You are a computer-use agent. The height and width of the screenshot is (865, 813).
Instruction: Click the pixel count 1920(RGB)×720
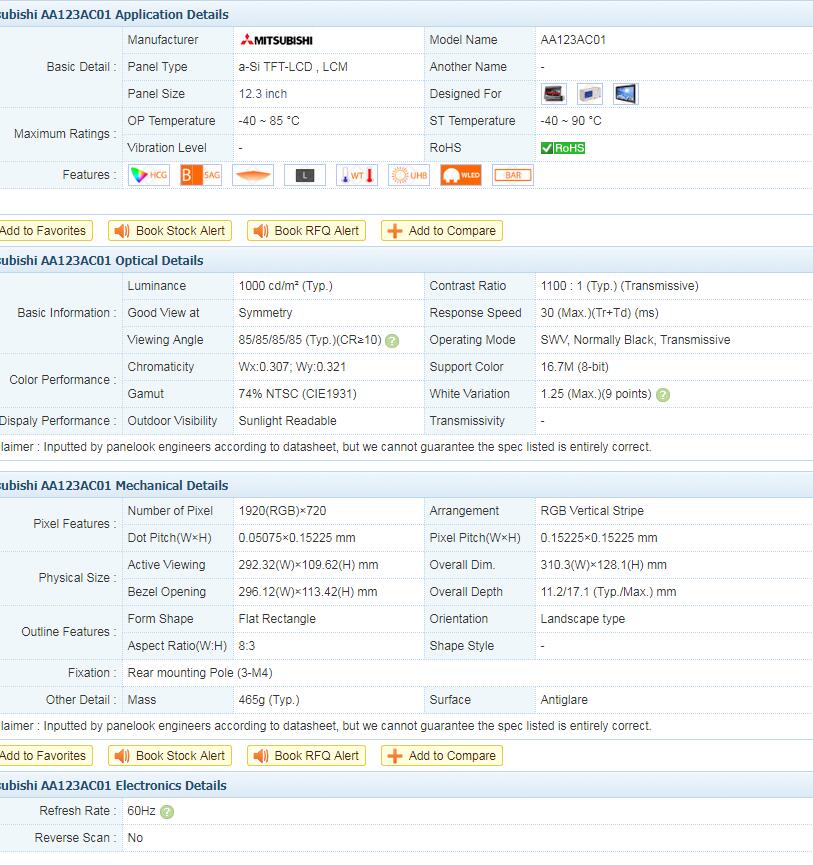coord(282,511)
